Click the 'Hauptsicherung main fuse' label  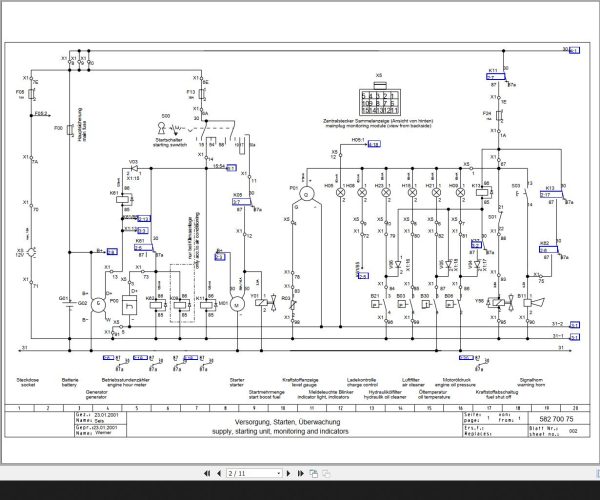click(82, 124)
